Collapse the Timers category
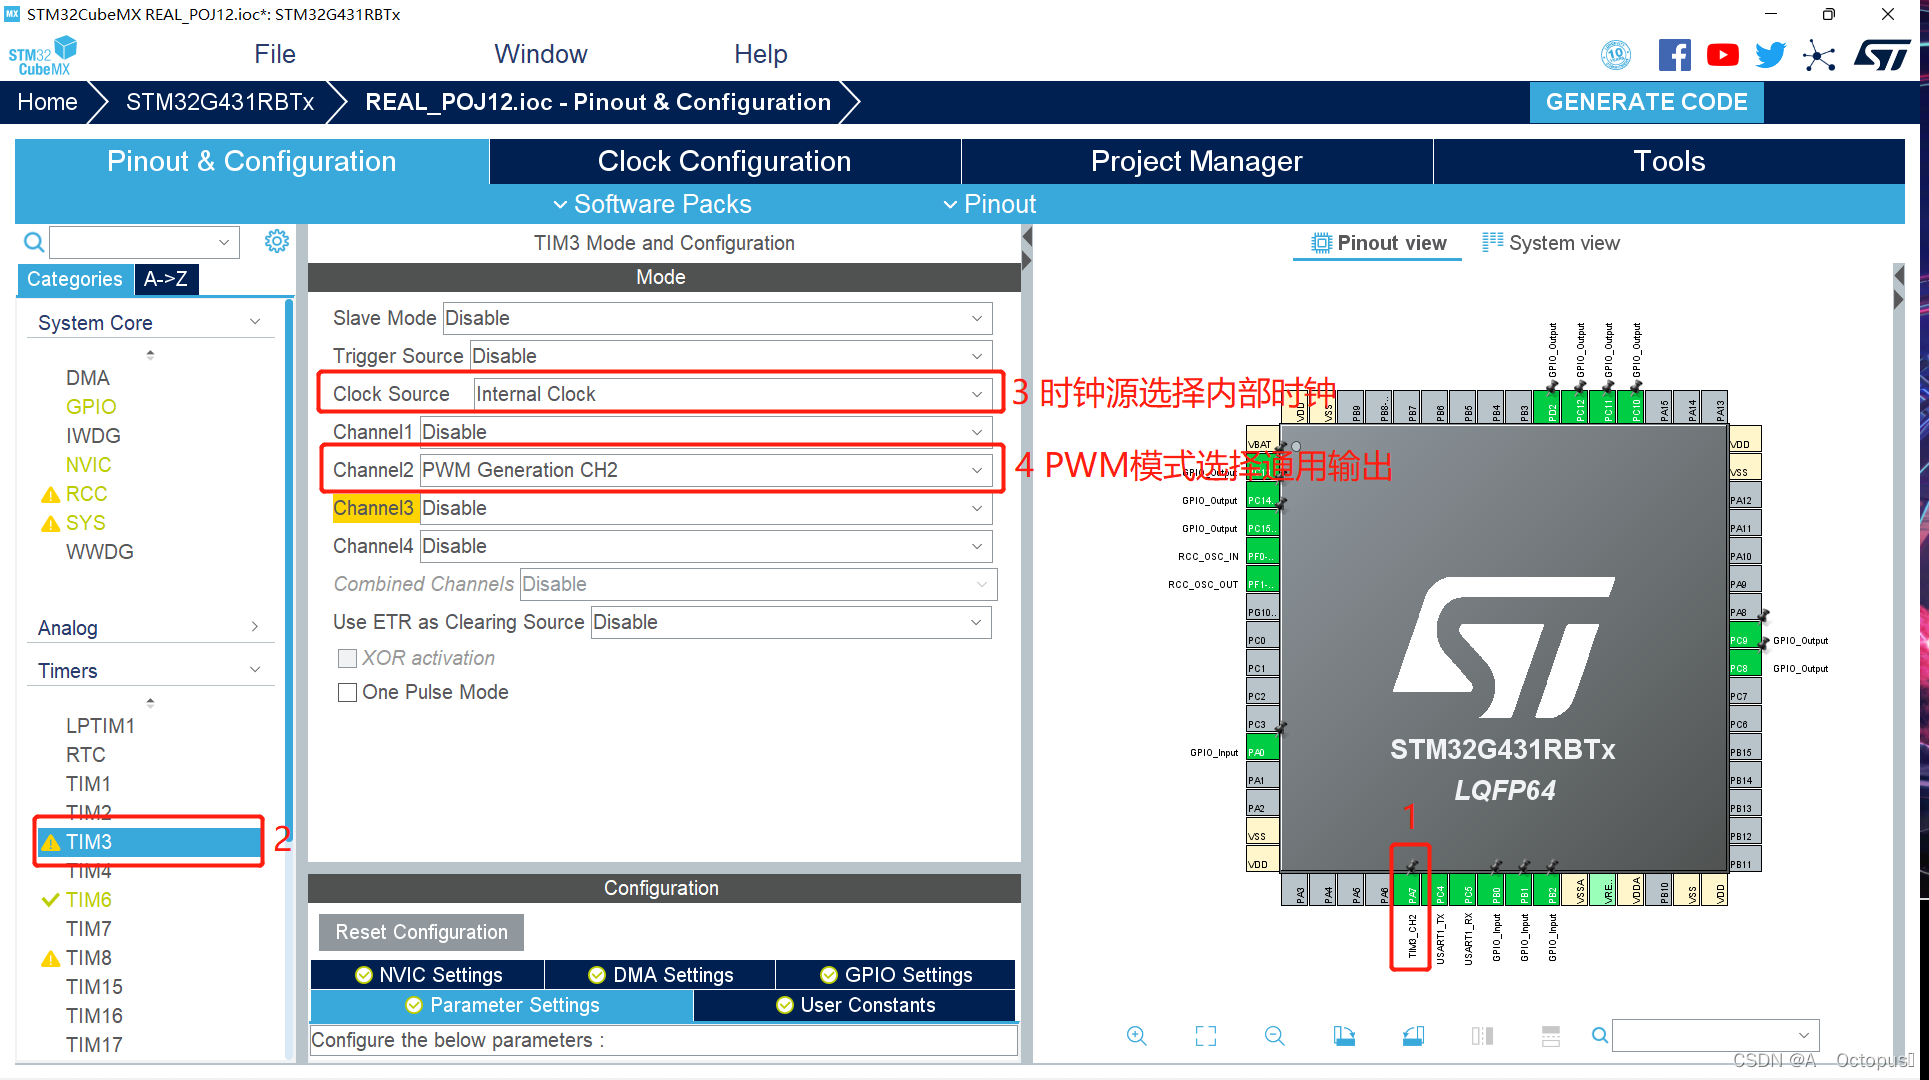 [x=255, y=670]
